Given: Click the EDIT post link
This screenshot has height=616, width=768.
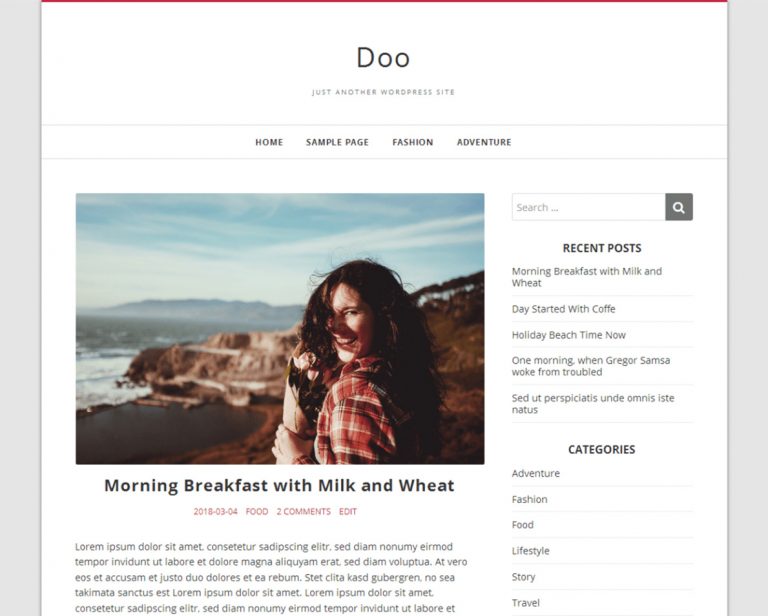Looking at the screenshot, I should coord(348,511).
